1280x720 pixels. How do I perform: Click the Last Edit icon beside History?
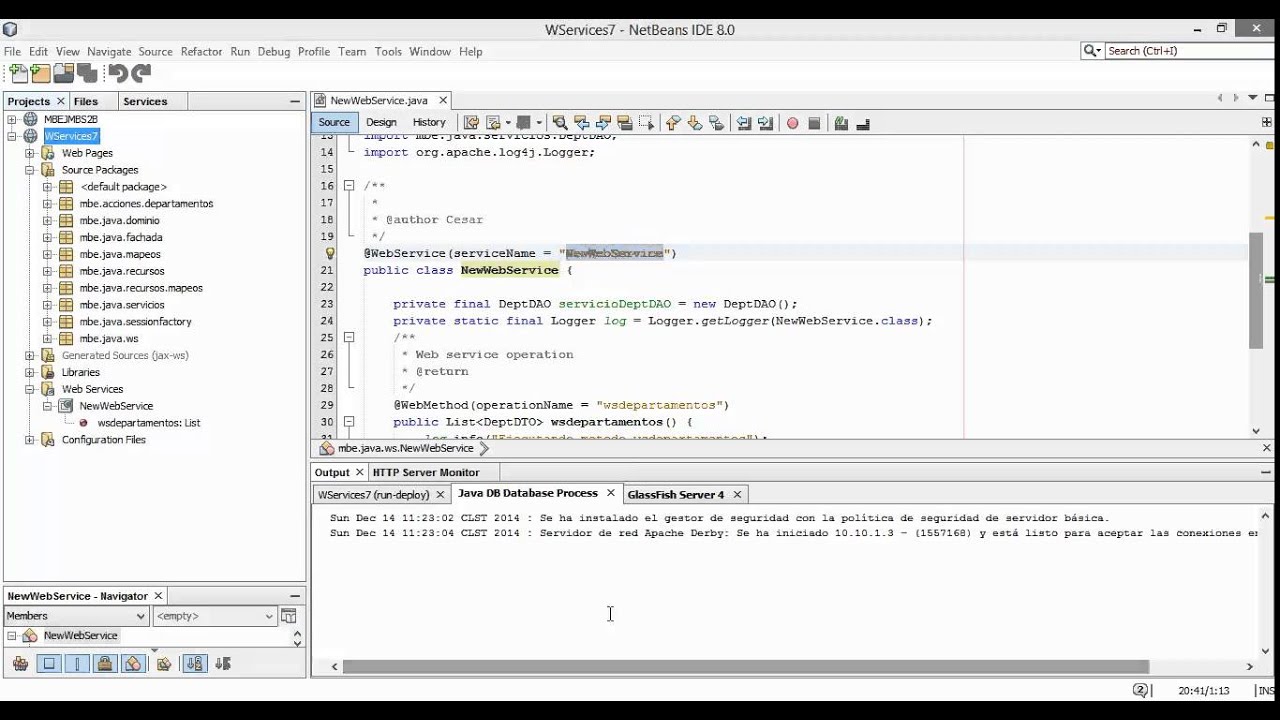click(471, 123)
